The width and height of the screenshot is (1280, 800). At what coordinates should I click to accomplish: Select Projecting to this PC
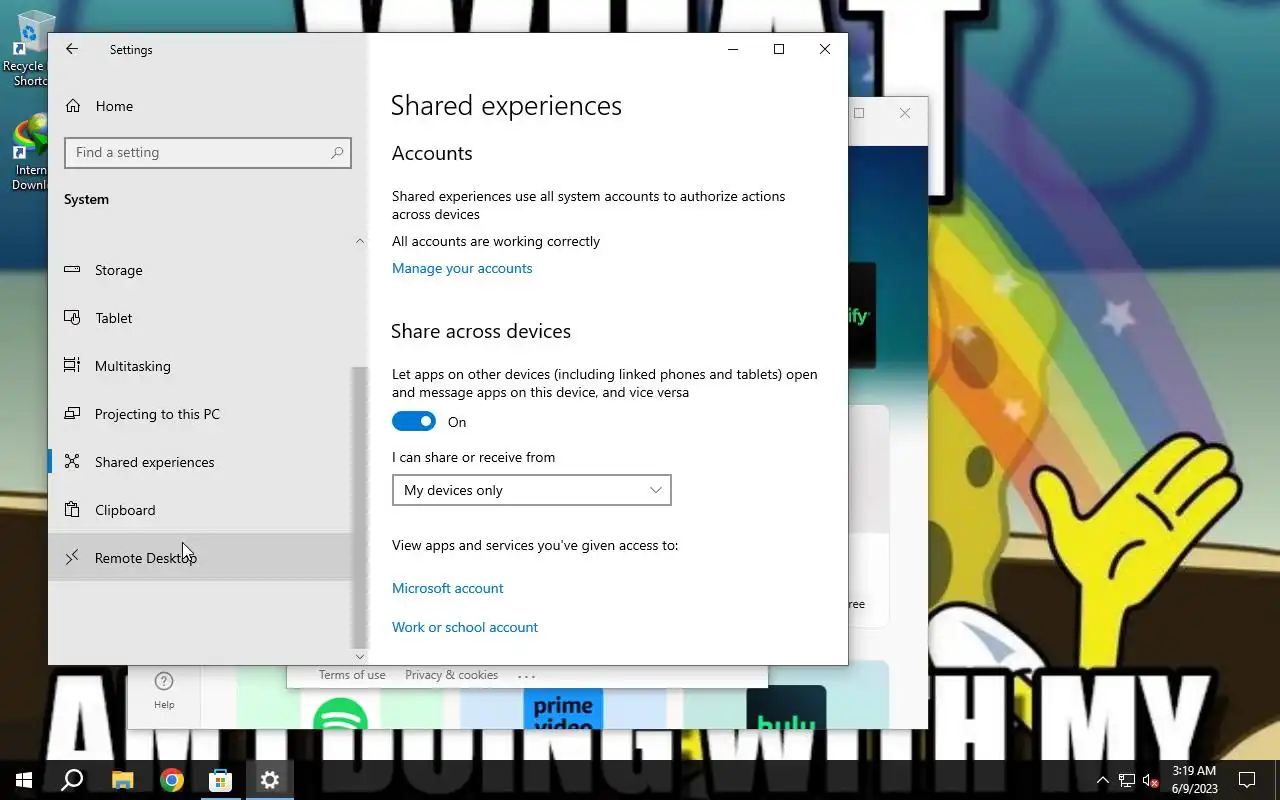click(x=200, y=414)
